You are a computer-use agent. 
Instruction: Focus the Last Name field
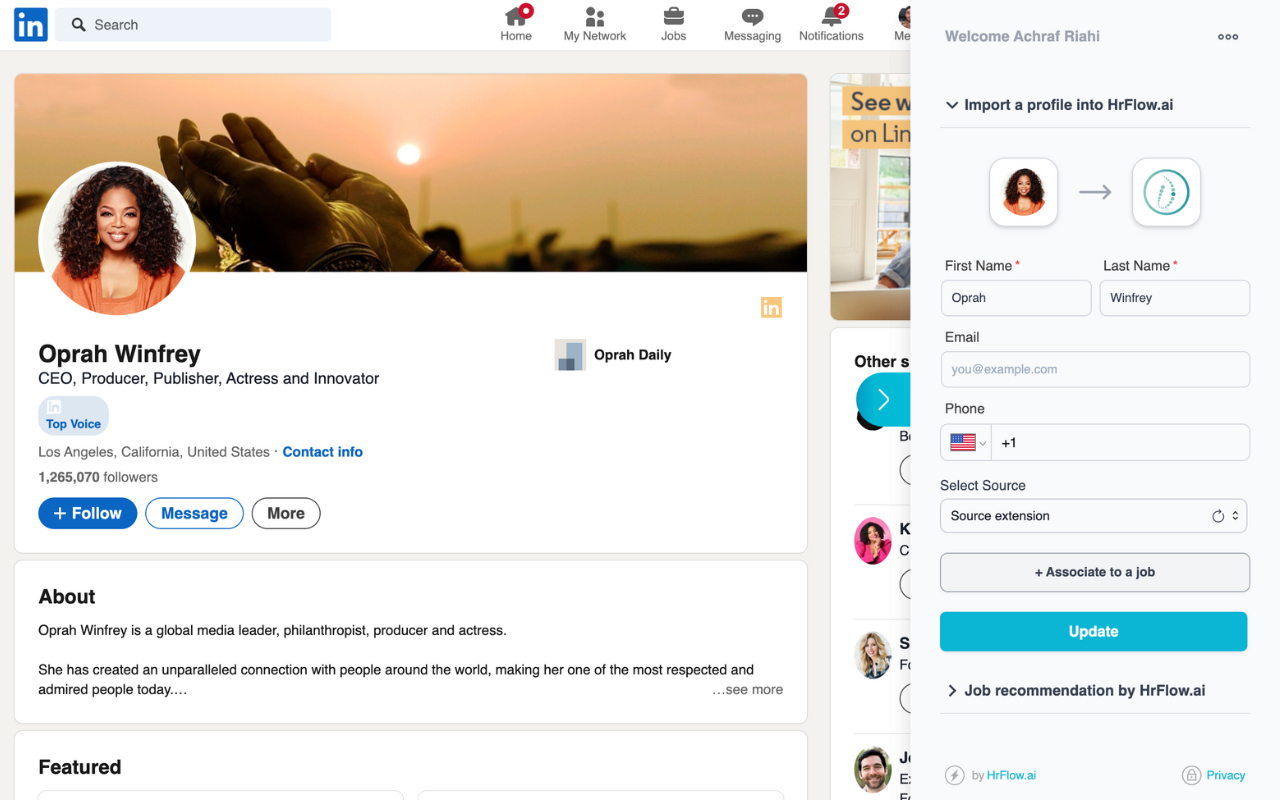[1175, 298]
